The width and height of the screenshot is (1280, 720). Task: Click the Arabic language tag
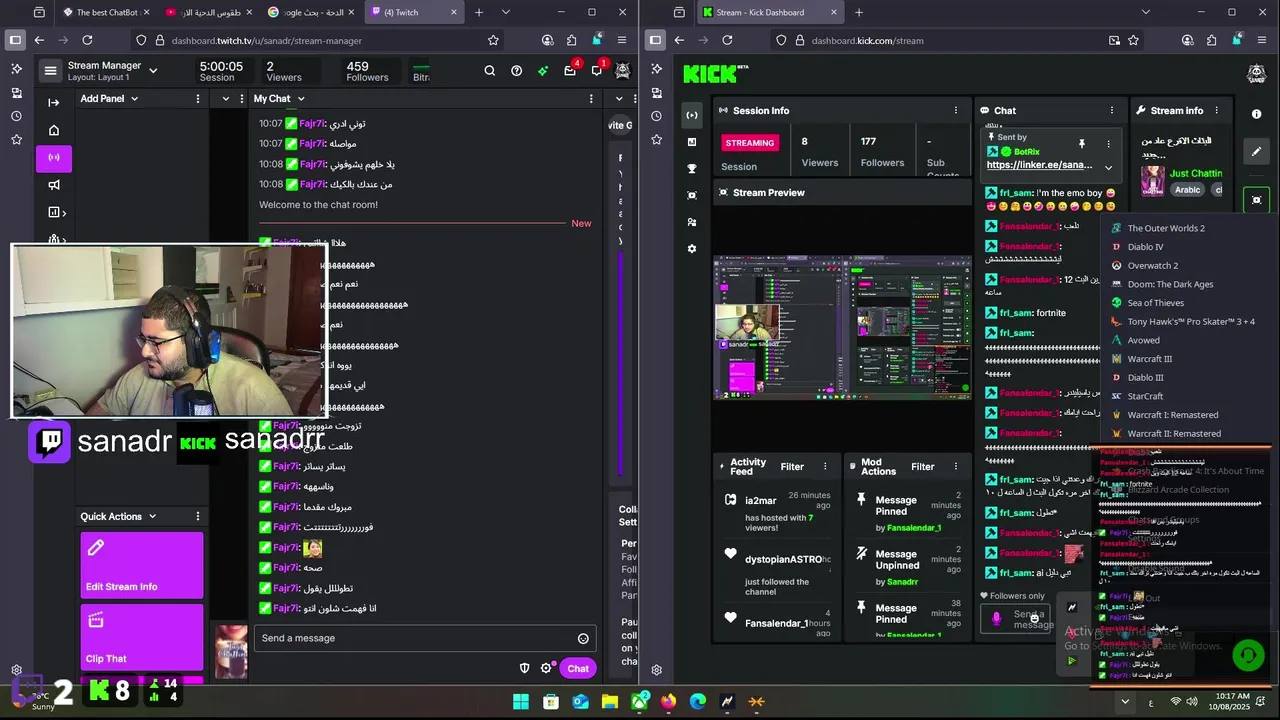coord(1187,190)
